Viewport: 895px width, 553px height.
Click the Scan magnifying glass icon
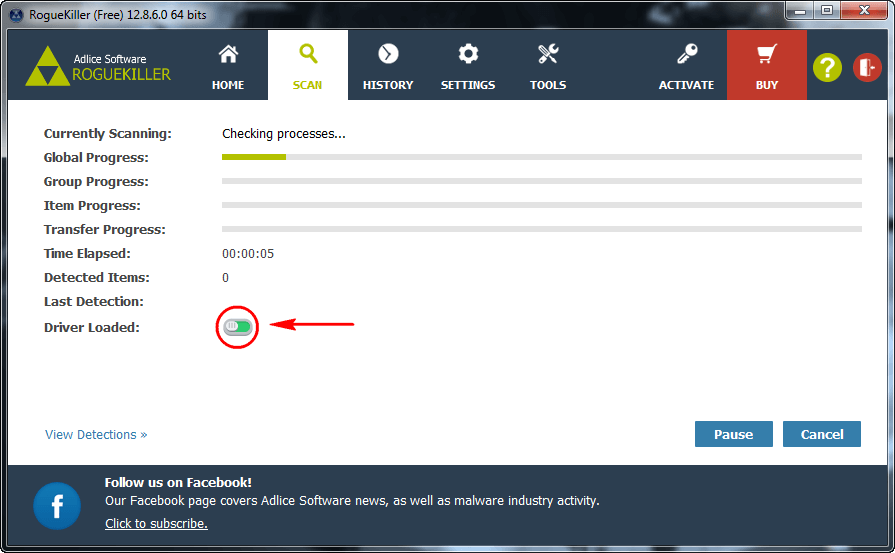308,54
